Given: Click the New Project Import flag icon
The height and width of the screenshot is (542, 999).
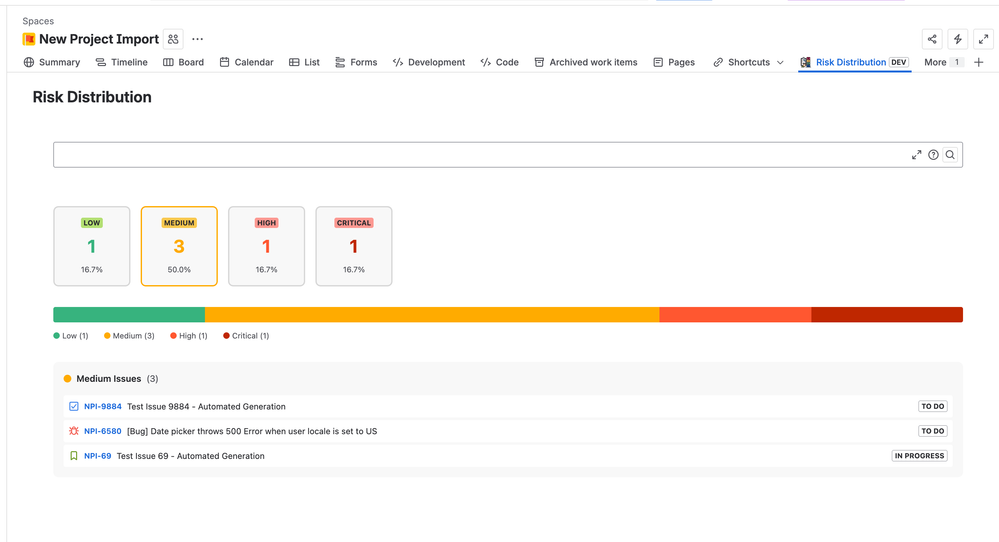Looking at the screenshot, I should pos(29,39).
